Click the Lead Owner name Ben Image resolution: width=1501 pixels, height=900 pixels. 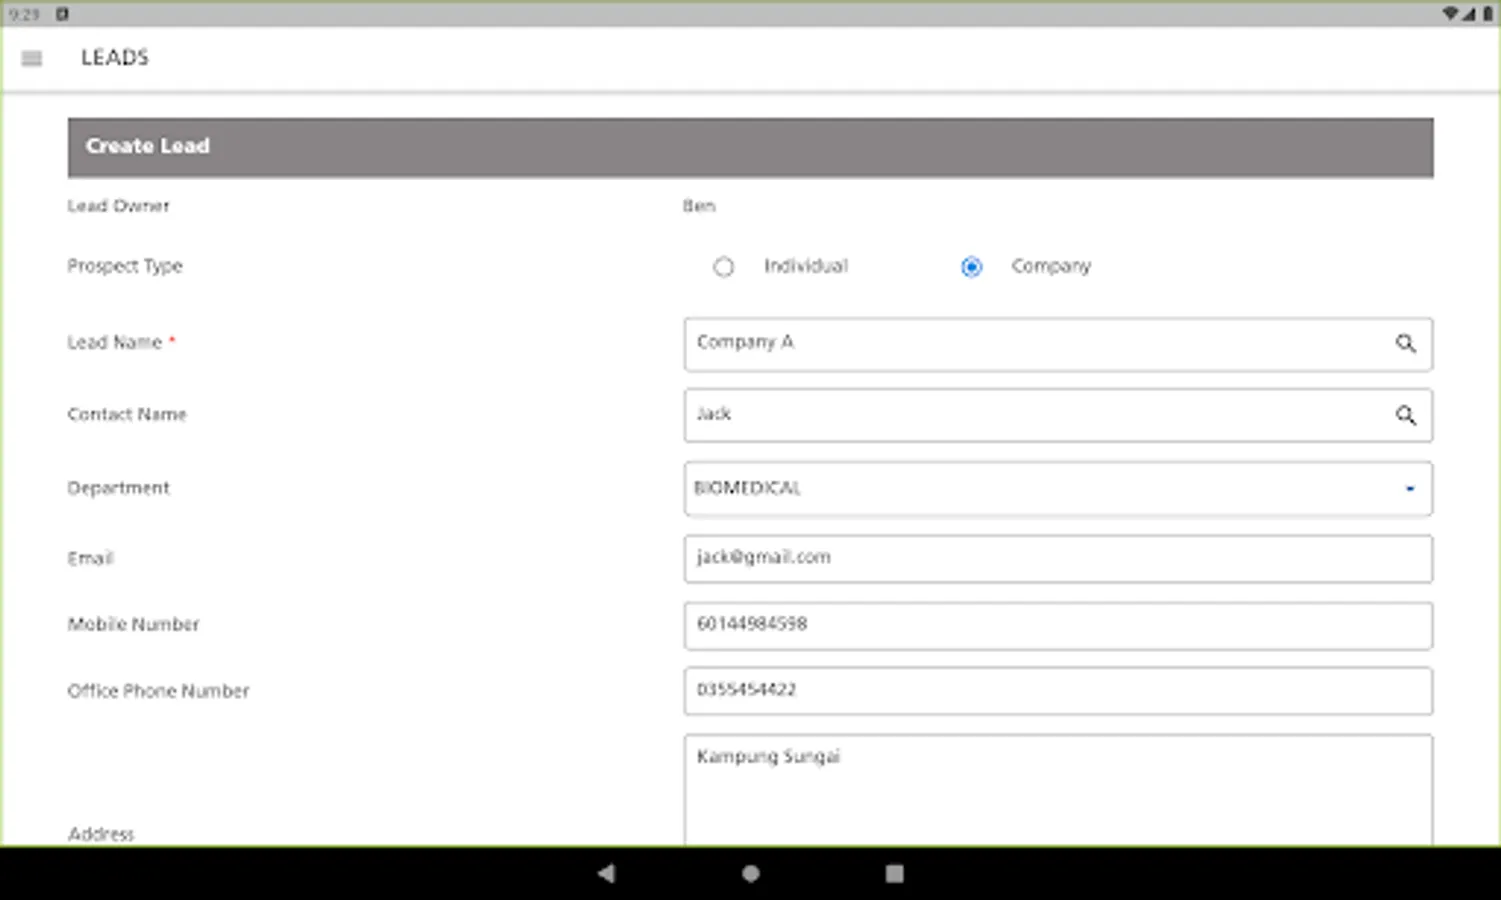coord(699,206)
